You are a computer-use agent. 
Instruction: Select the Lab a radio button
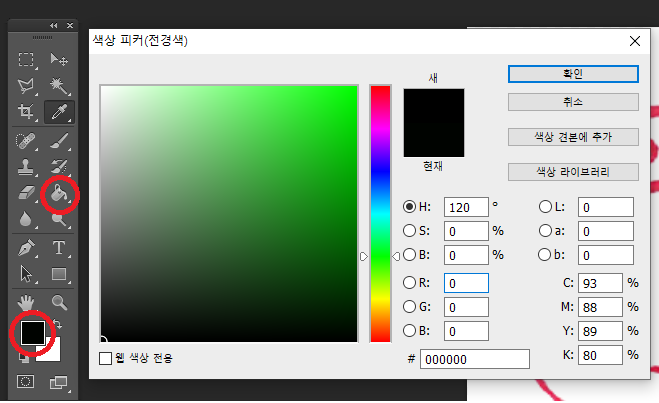click(x=545, y=231)
